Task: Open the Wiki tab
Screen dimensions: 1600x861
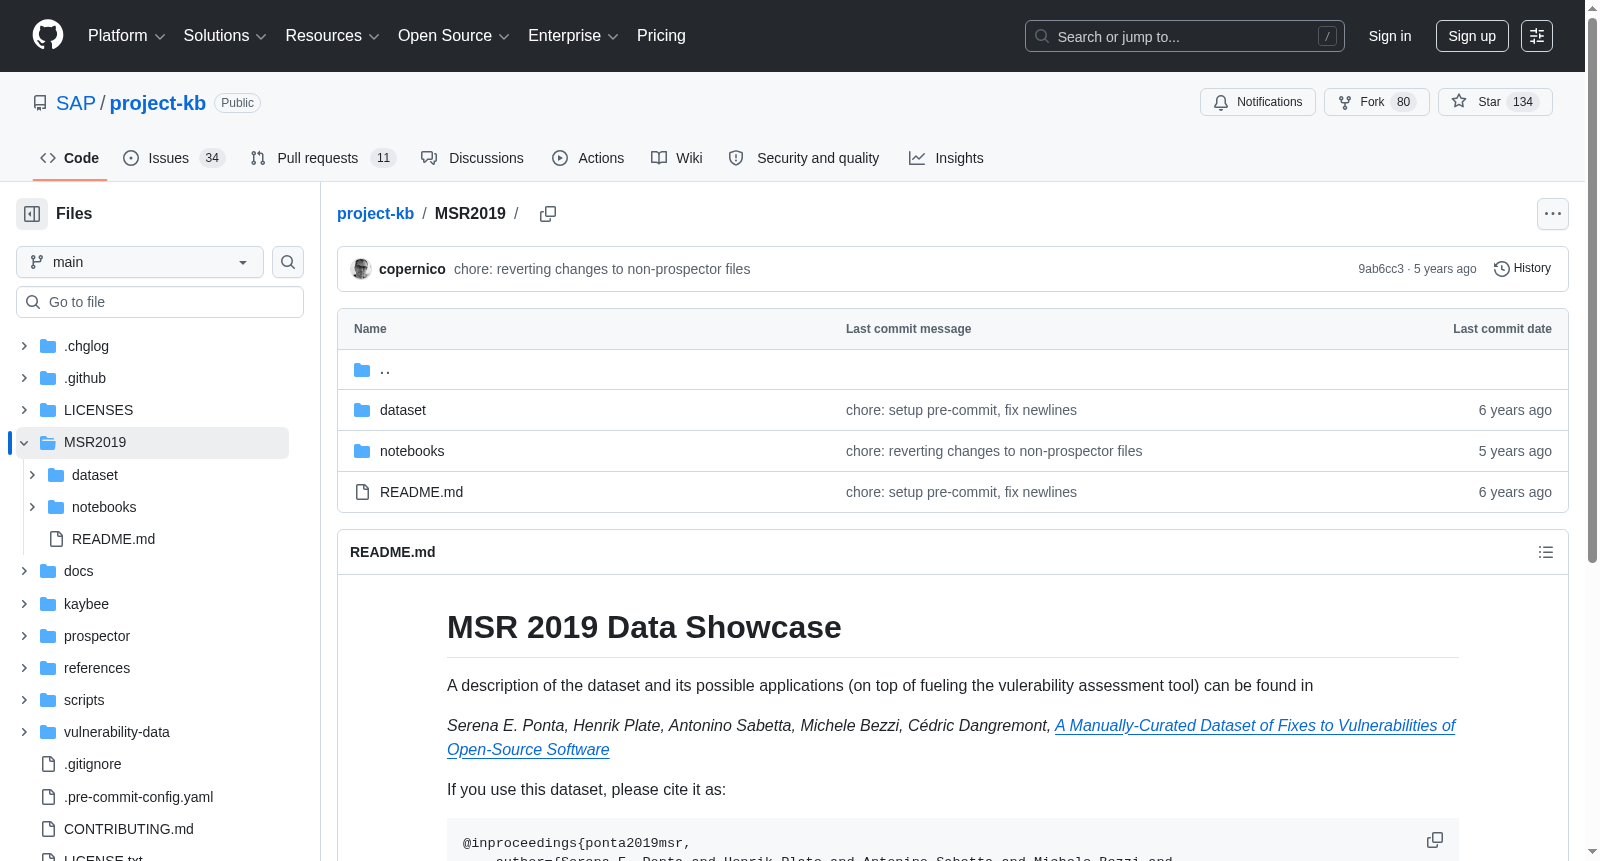Action: [677, 158]
